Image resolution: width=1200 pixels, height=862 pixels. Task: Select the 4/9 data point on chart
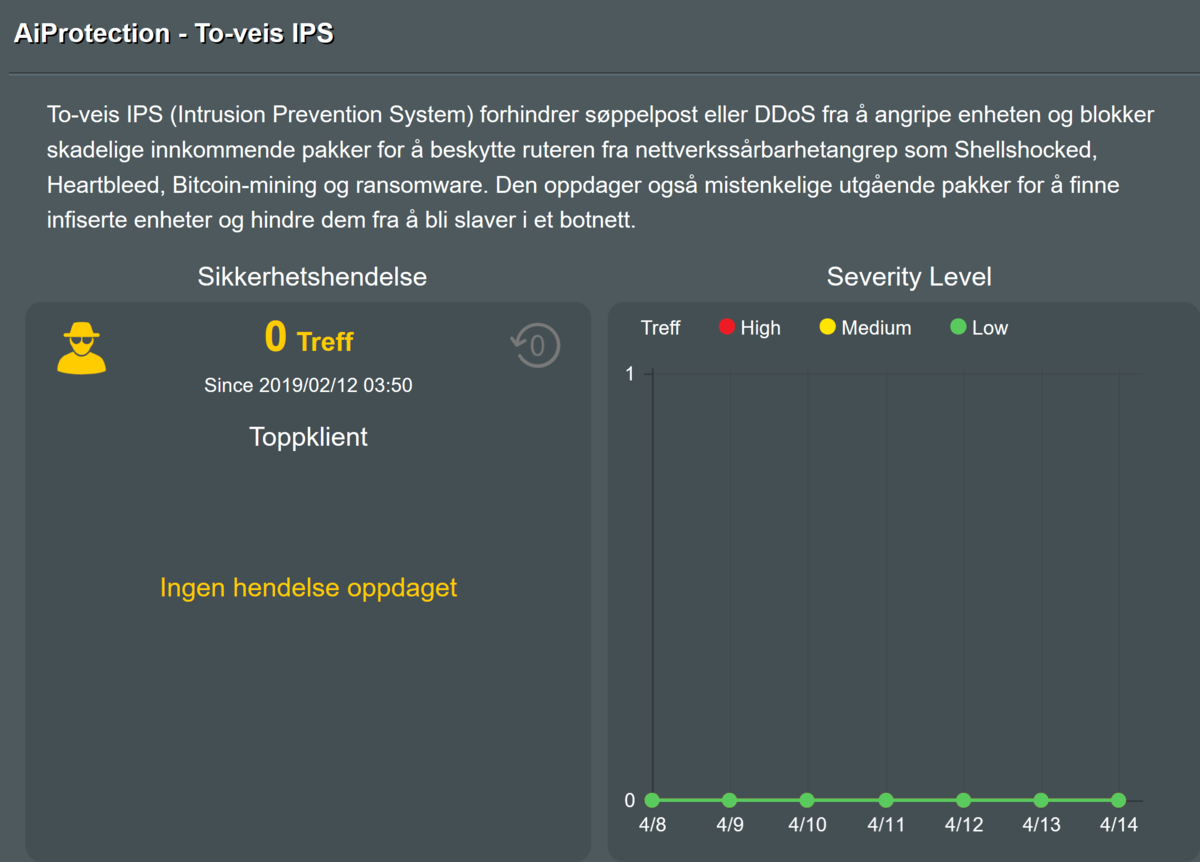(x=730, y=800)
